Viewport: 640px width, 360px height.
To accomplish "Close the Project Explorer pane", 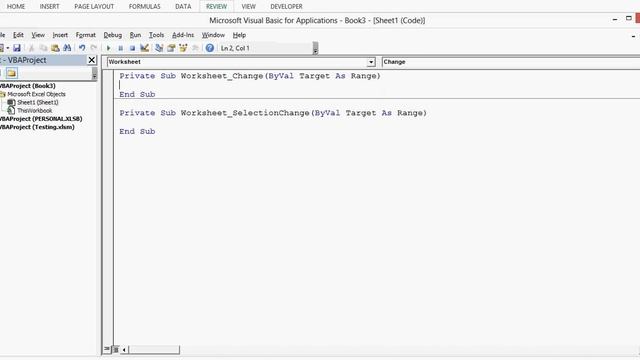I will (x=92, y=60).
